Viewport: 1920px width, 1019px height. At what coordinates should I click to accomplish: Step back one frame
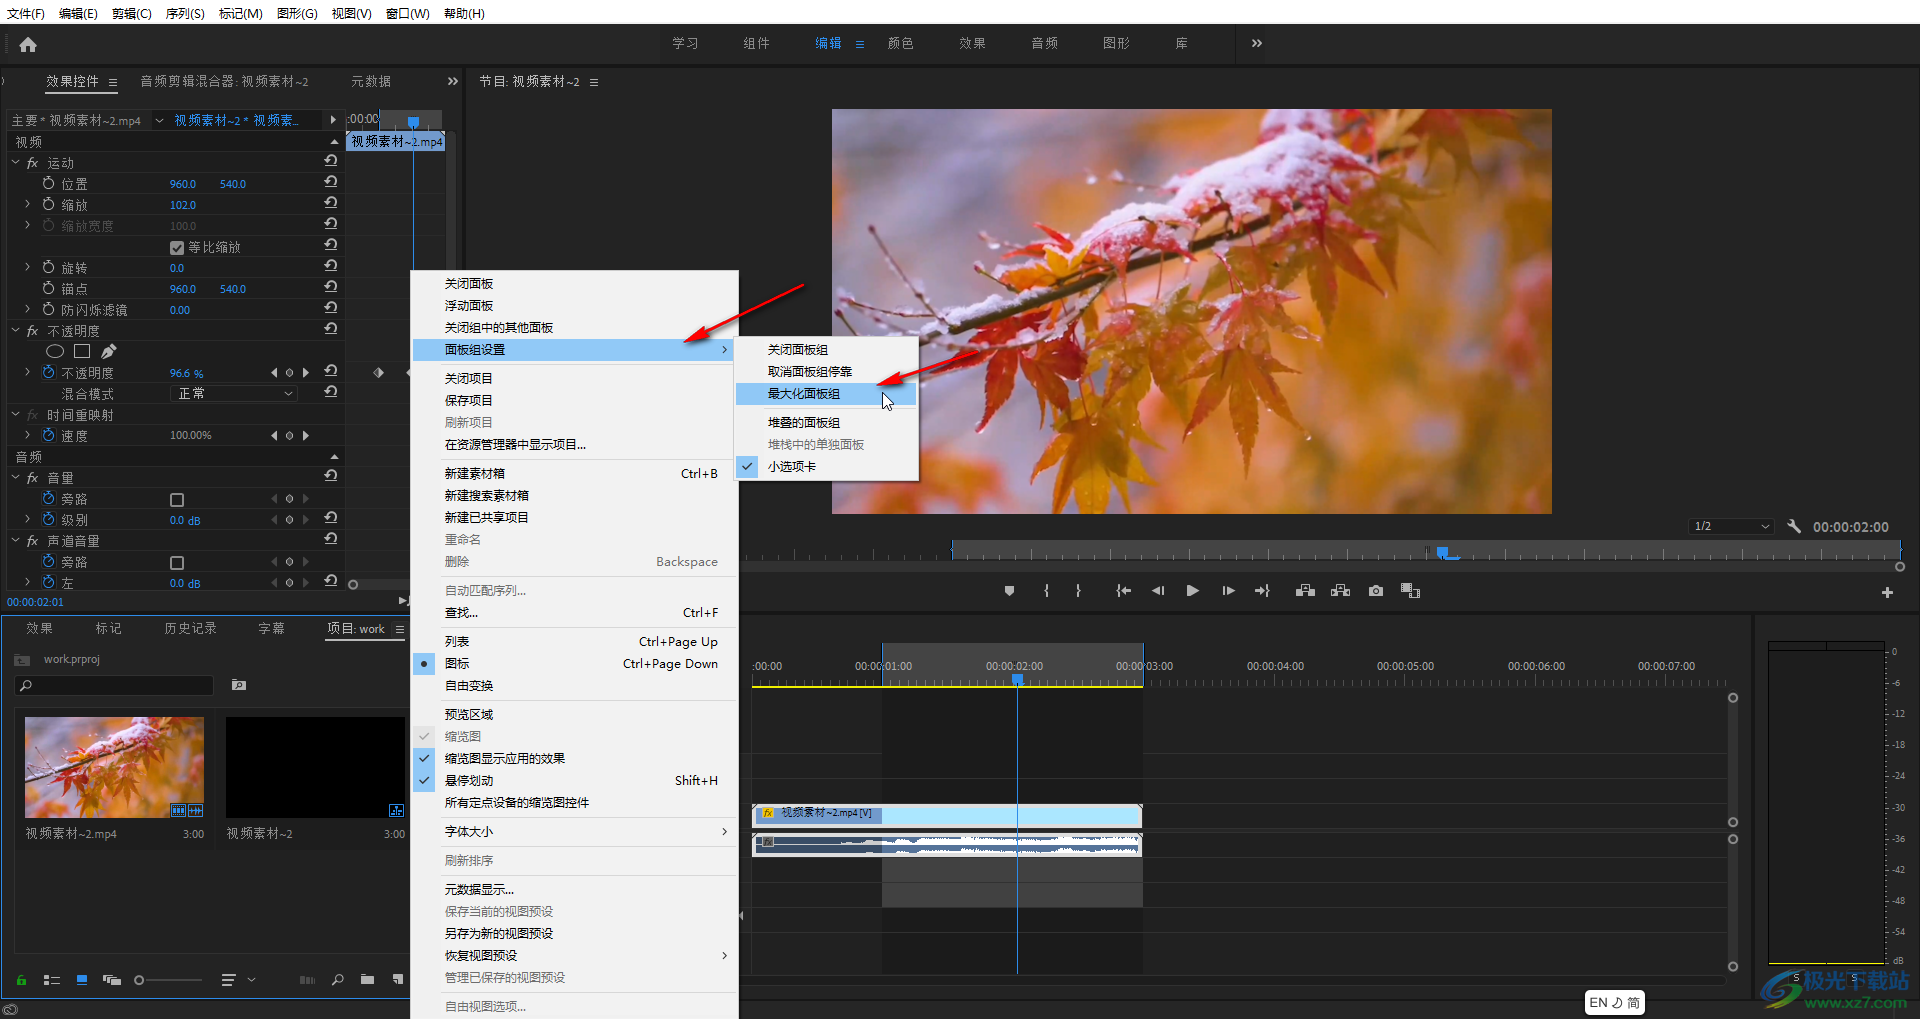1158,591
